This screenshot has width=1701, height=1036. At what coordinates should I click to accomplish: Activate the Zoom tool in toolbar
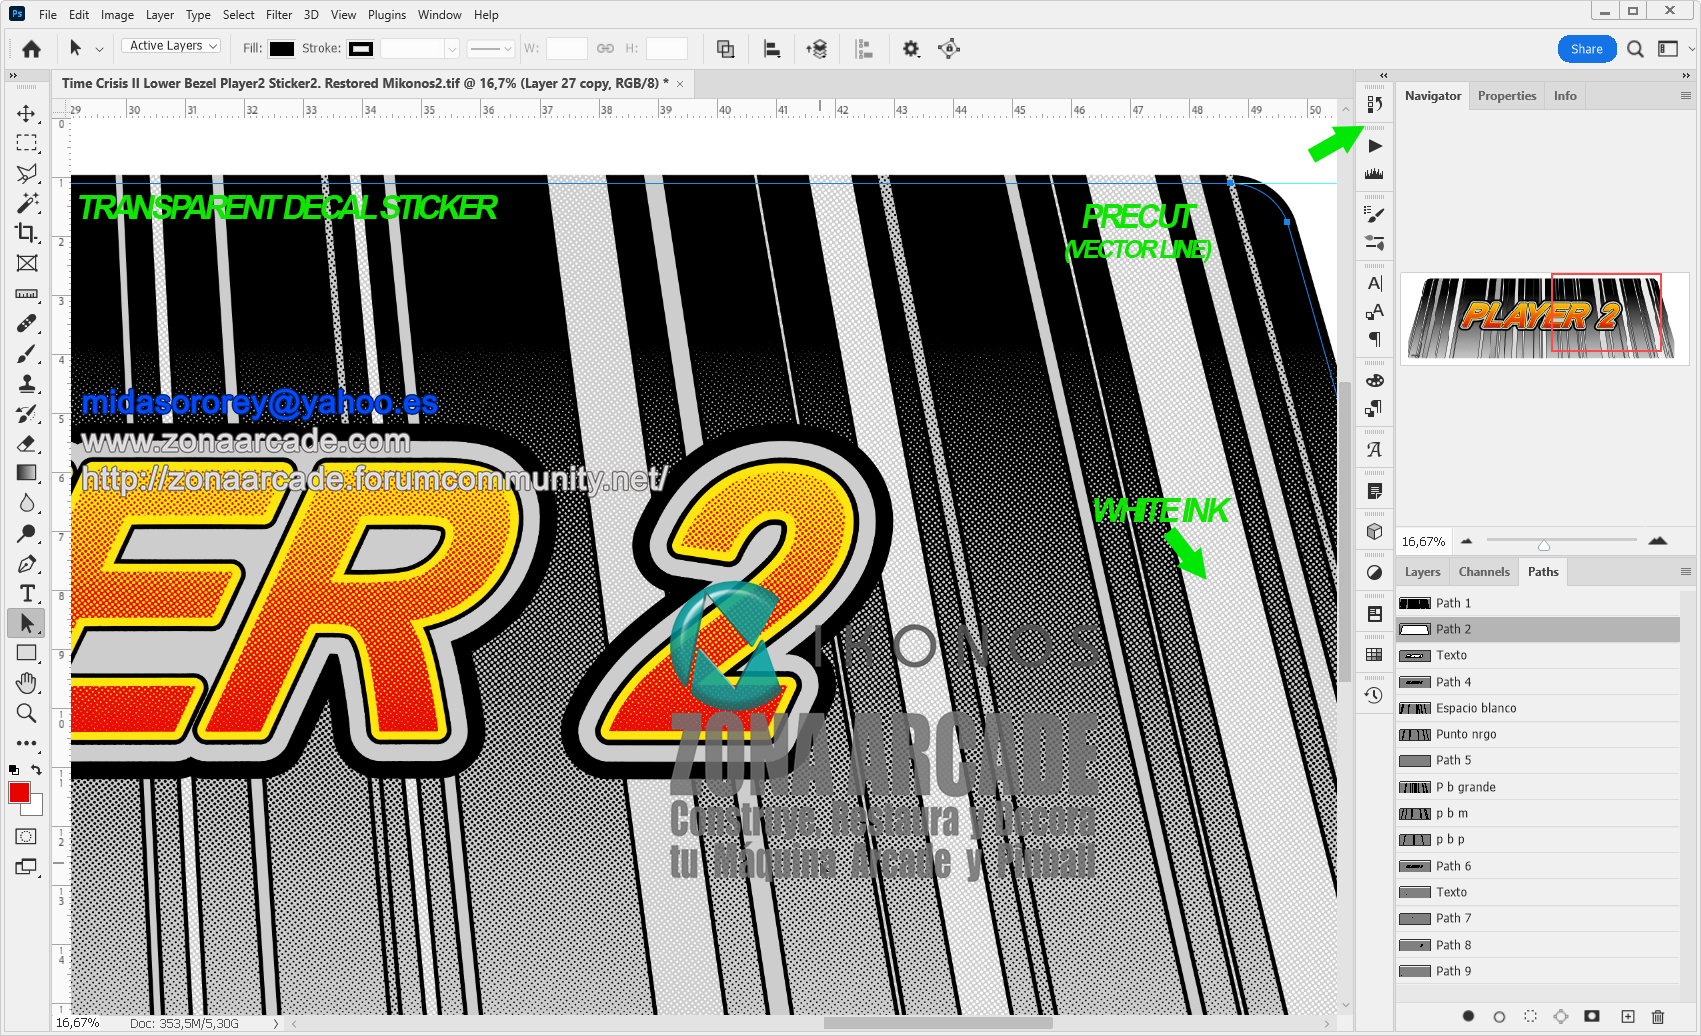[x=27, y=713]
